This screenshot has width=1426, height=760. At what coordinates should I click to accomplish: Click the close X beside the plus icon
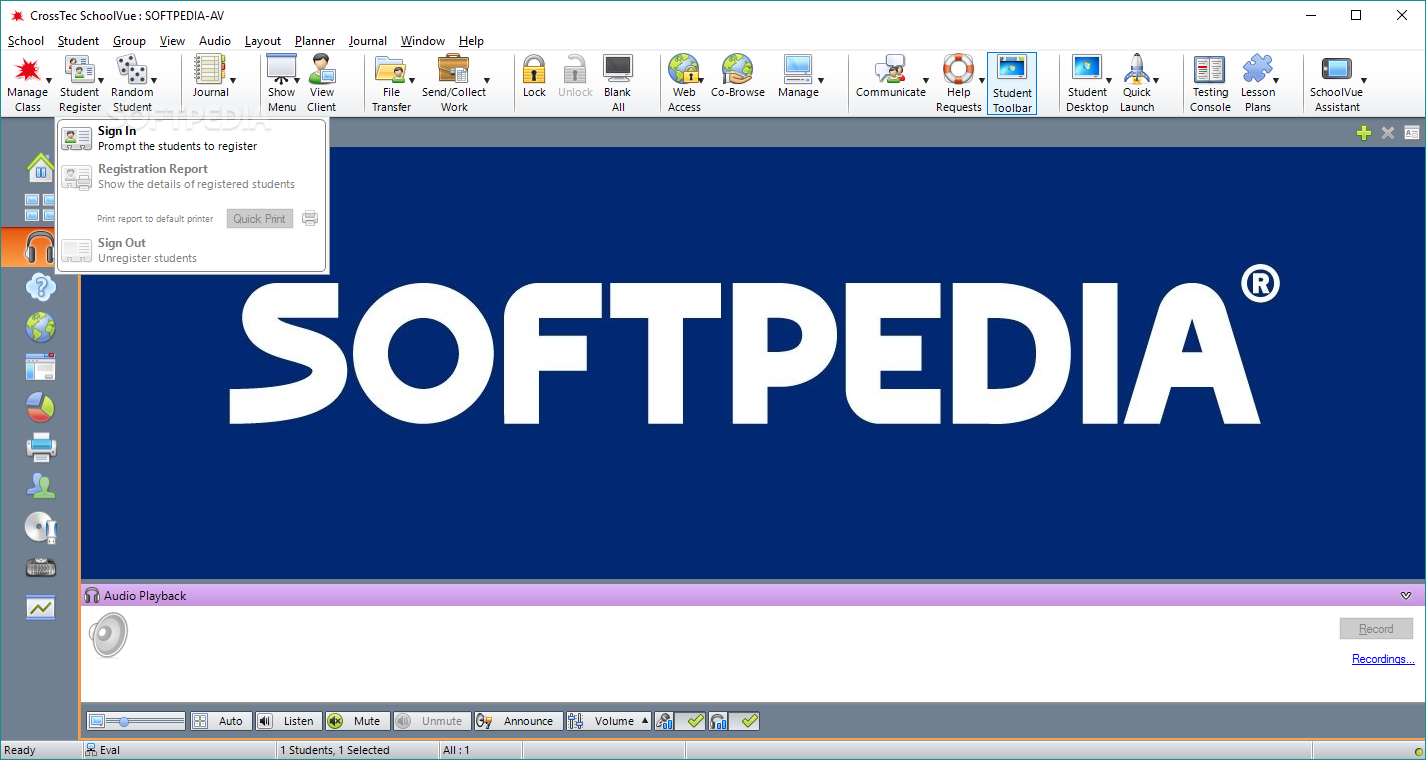pyautogui.click(x=1388, y=132)
